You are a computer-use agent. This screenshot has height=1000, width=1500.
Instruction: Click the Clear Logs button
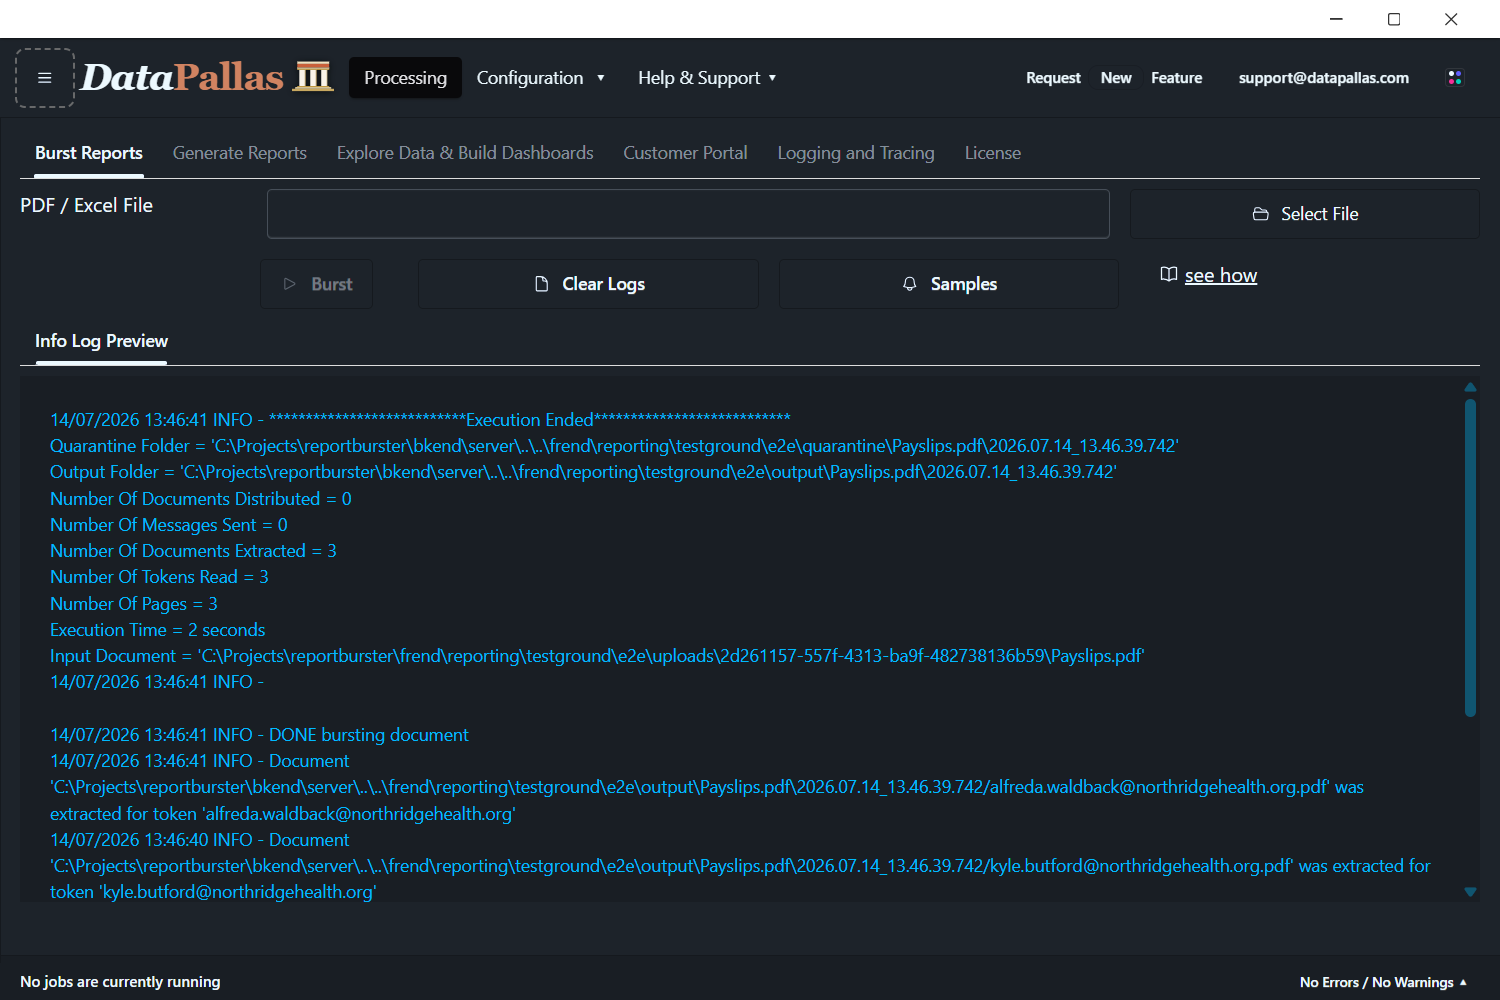588,284
